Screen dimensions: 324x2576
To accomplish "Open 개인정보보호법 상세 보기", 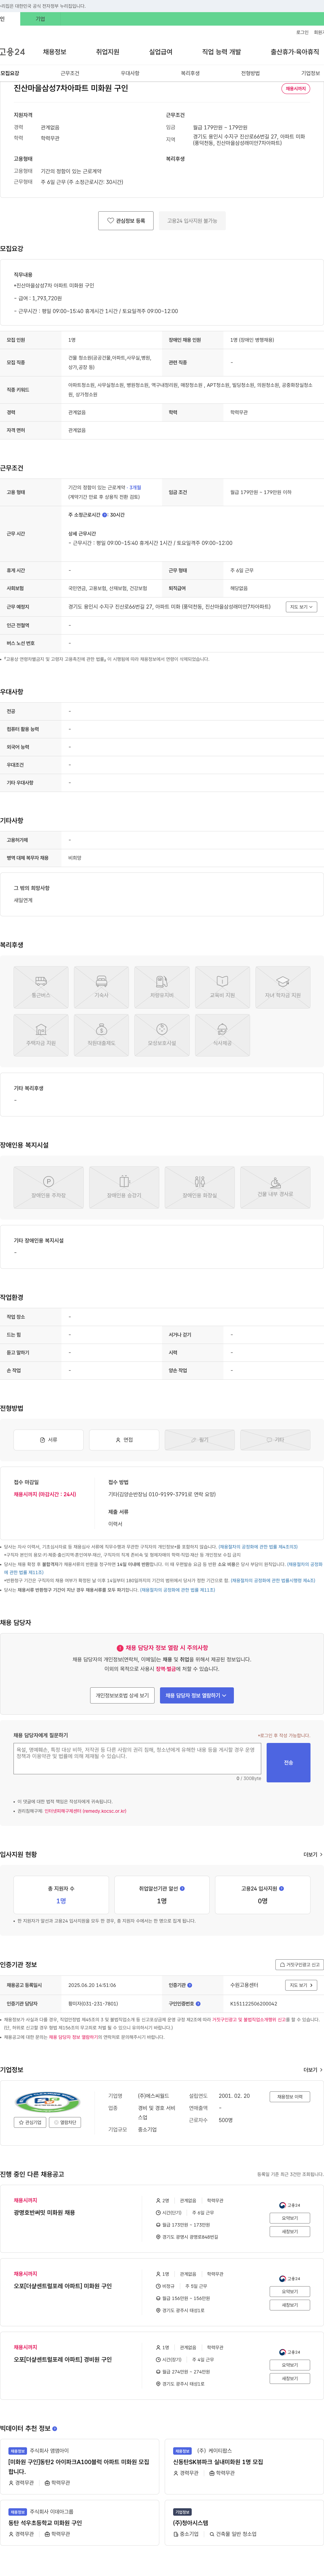I will 122,1696.
